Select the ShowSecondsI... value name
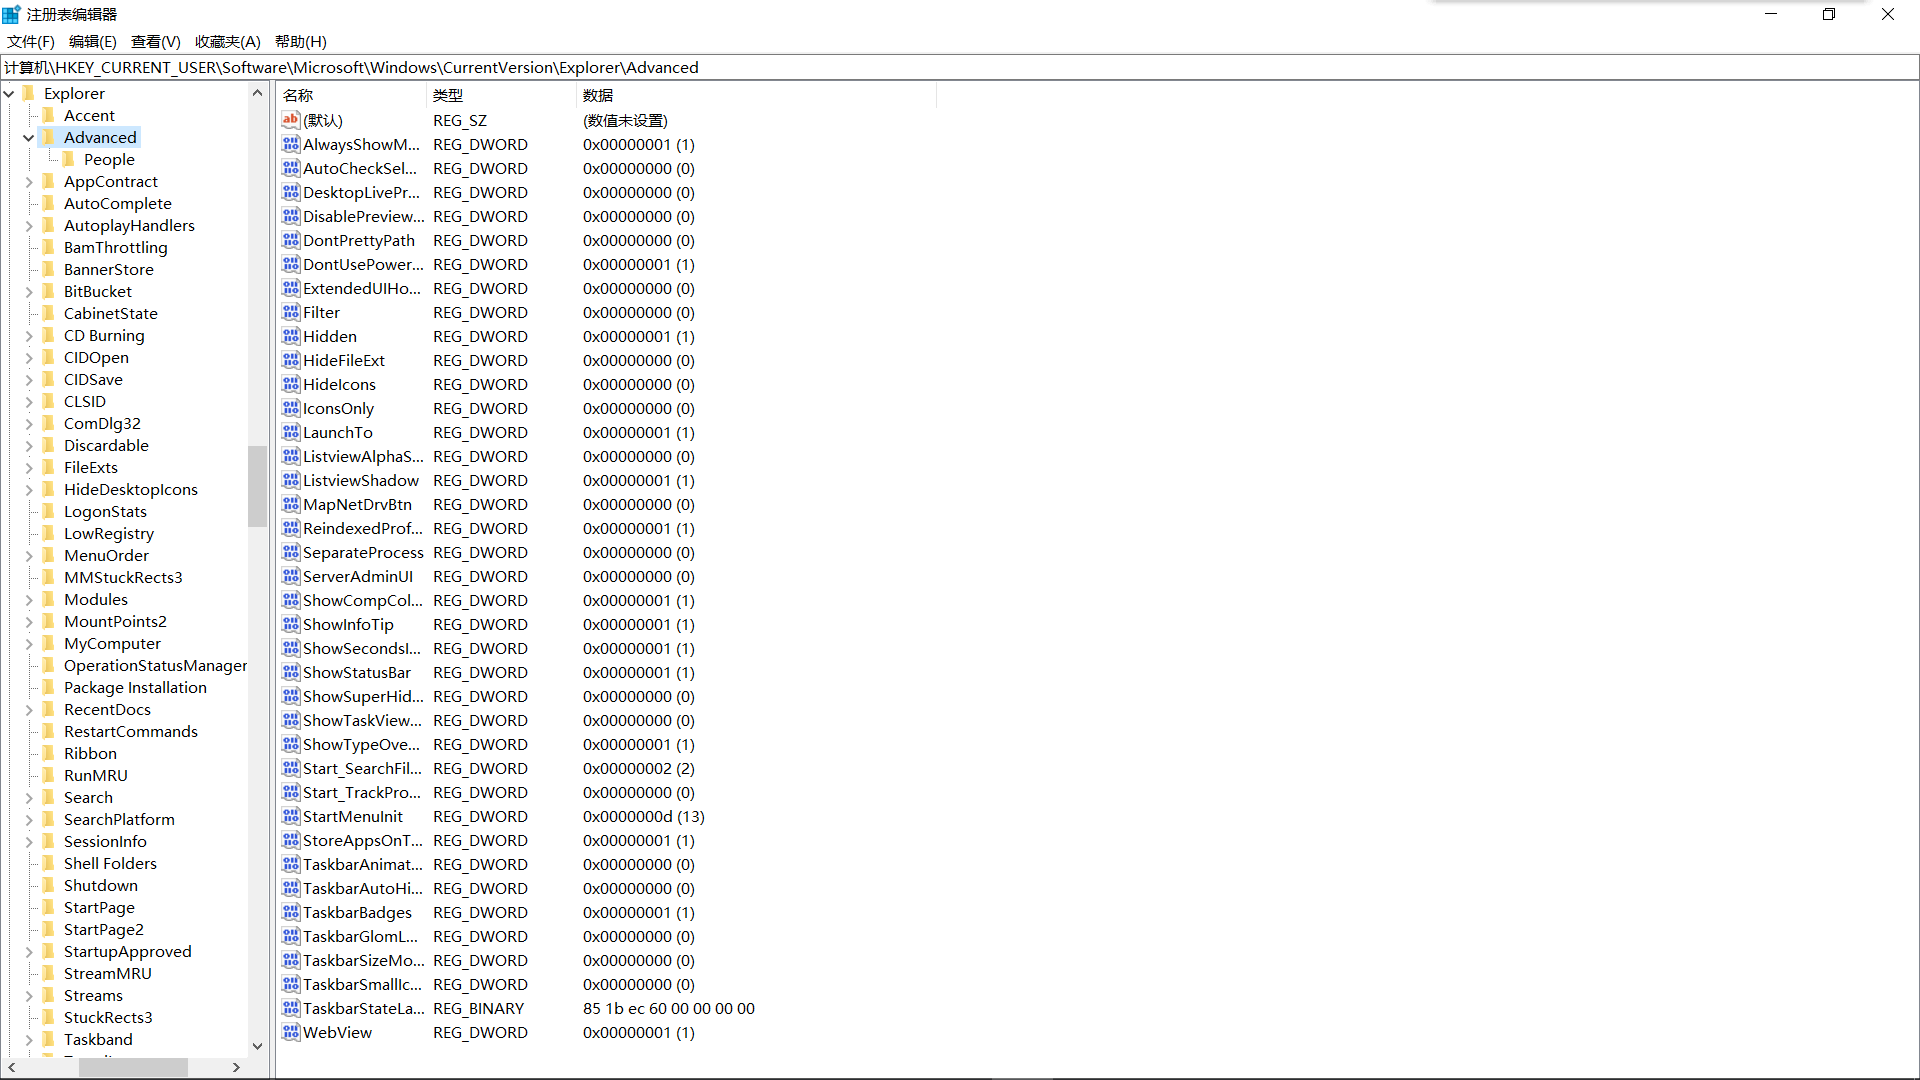1920x1080 pixels. coord(362,648)
